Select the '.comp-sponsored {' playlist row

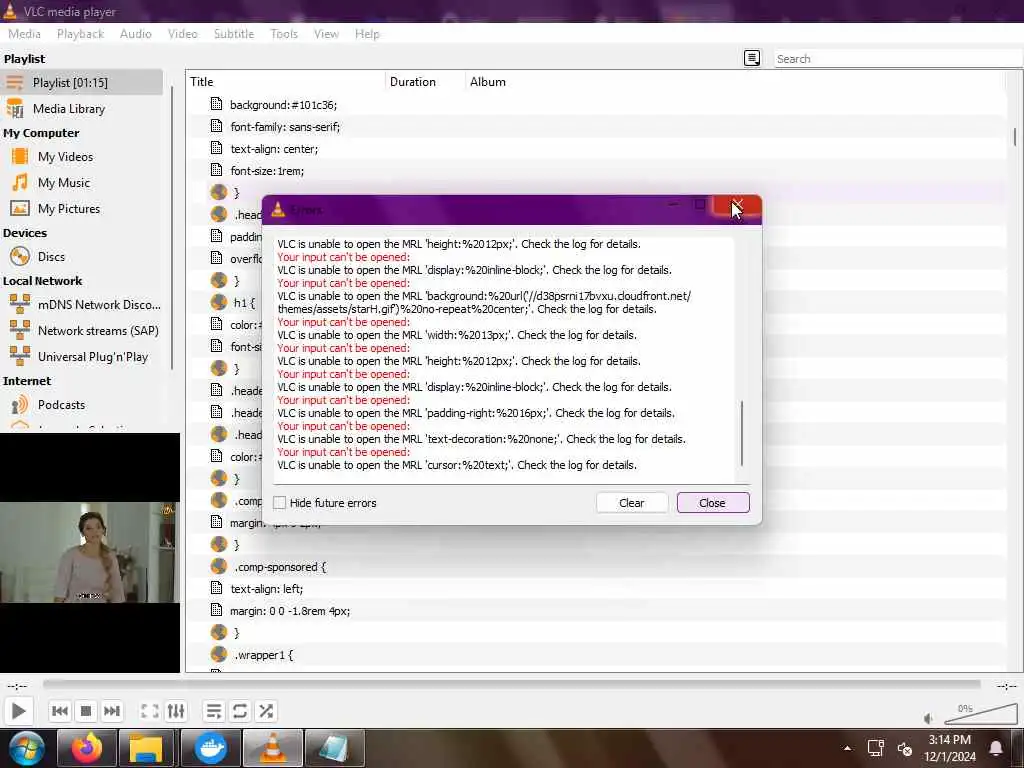coord(596,567)
